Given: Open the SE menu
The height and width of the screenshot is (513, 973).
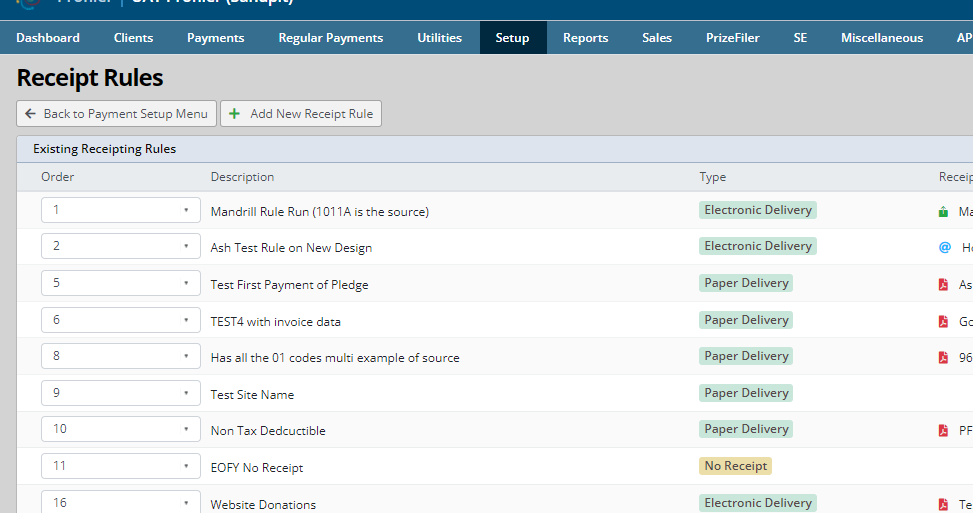Looking at the screenshot, I should pos(800,38).
